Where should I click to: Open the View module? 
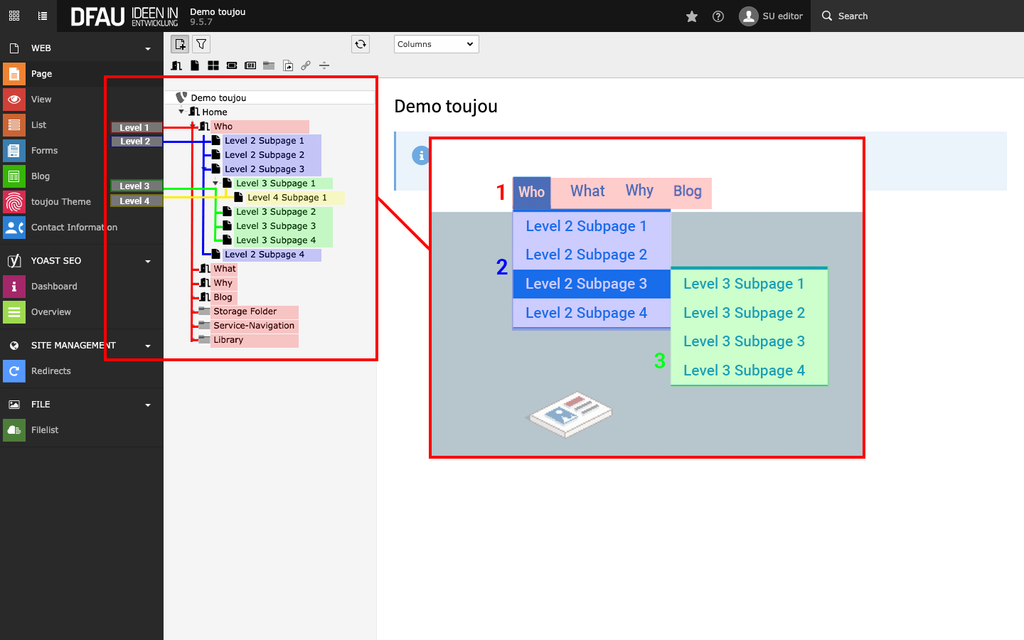point(41,99)
